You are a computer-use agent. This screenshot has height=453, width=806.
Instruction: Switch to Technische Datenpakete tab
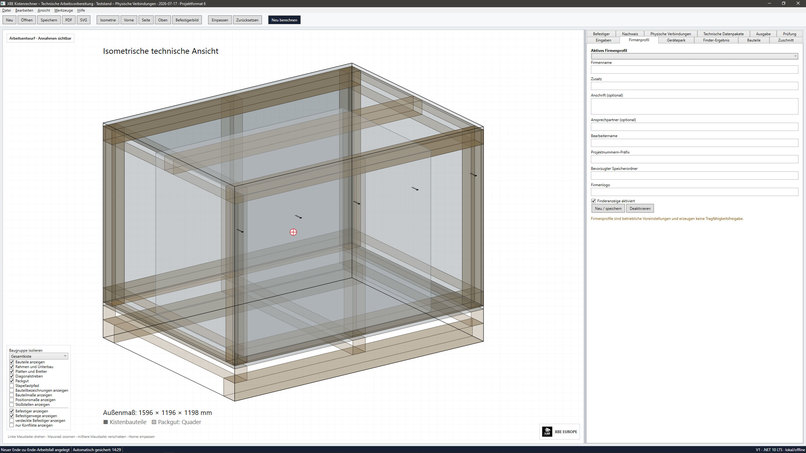[723, 34]
